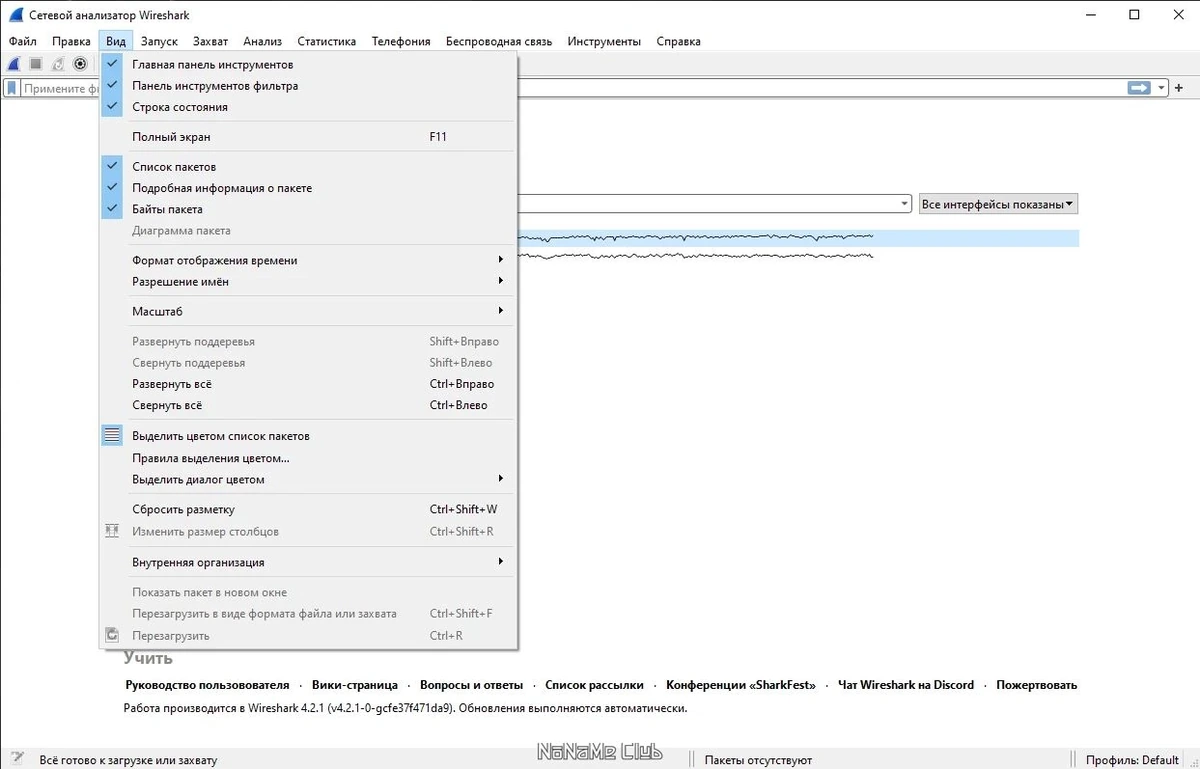Click the Пожертвовать link
The height and width of the screenshot is (769, 1200).
tap(1036, 685)
